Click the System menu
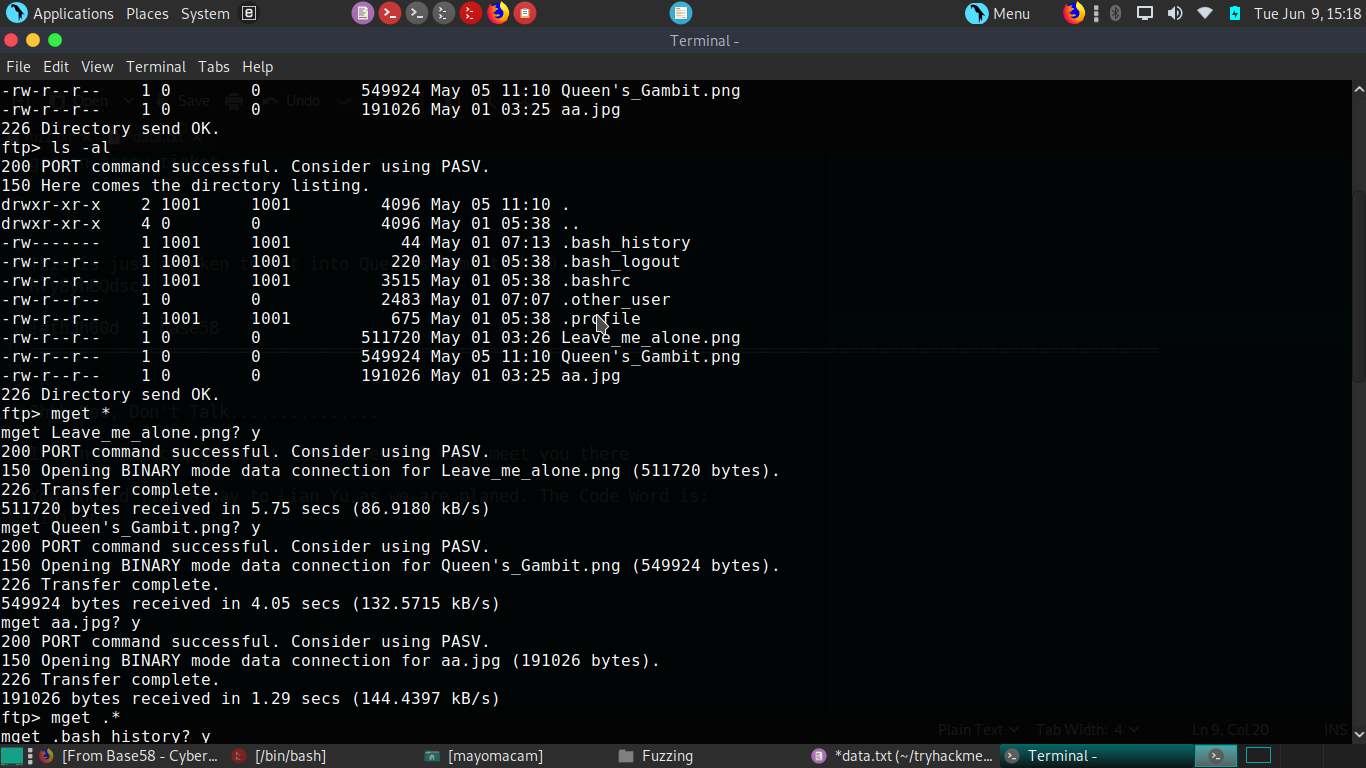The width and height of the screenshot is (1366, 768). 205,14
